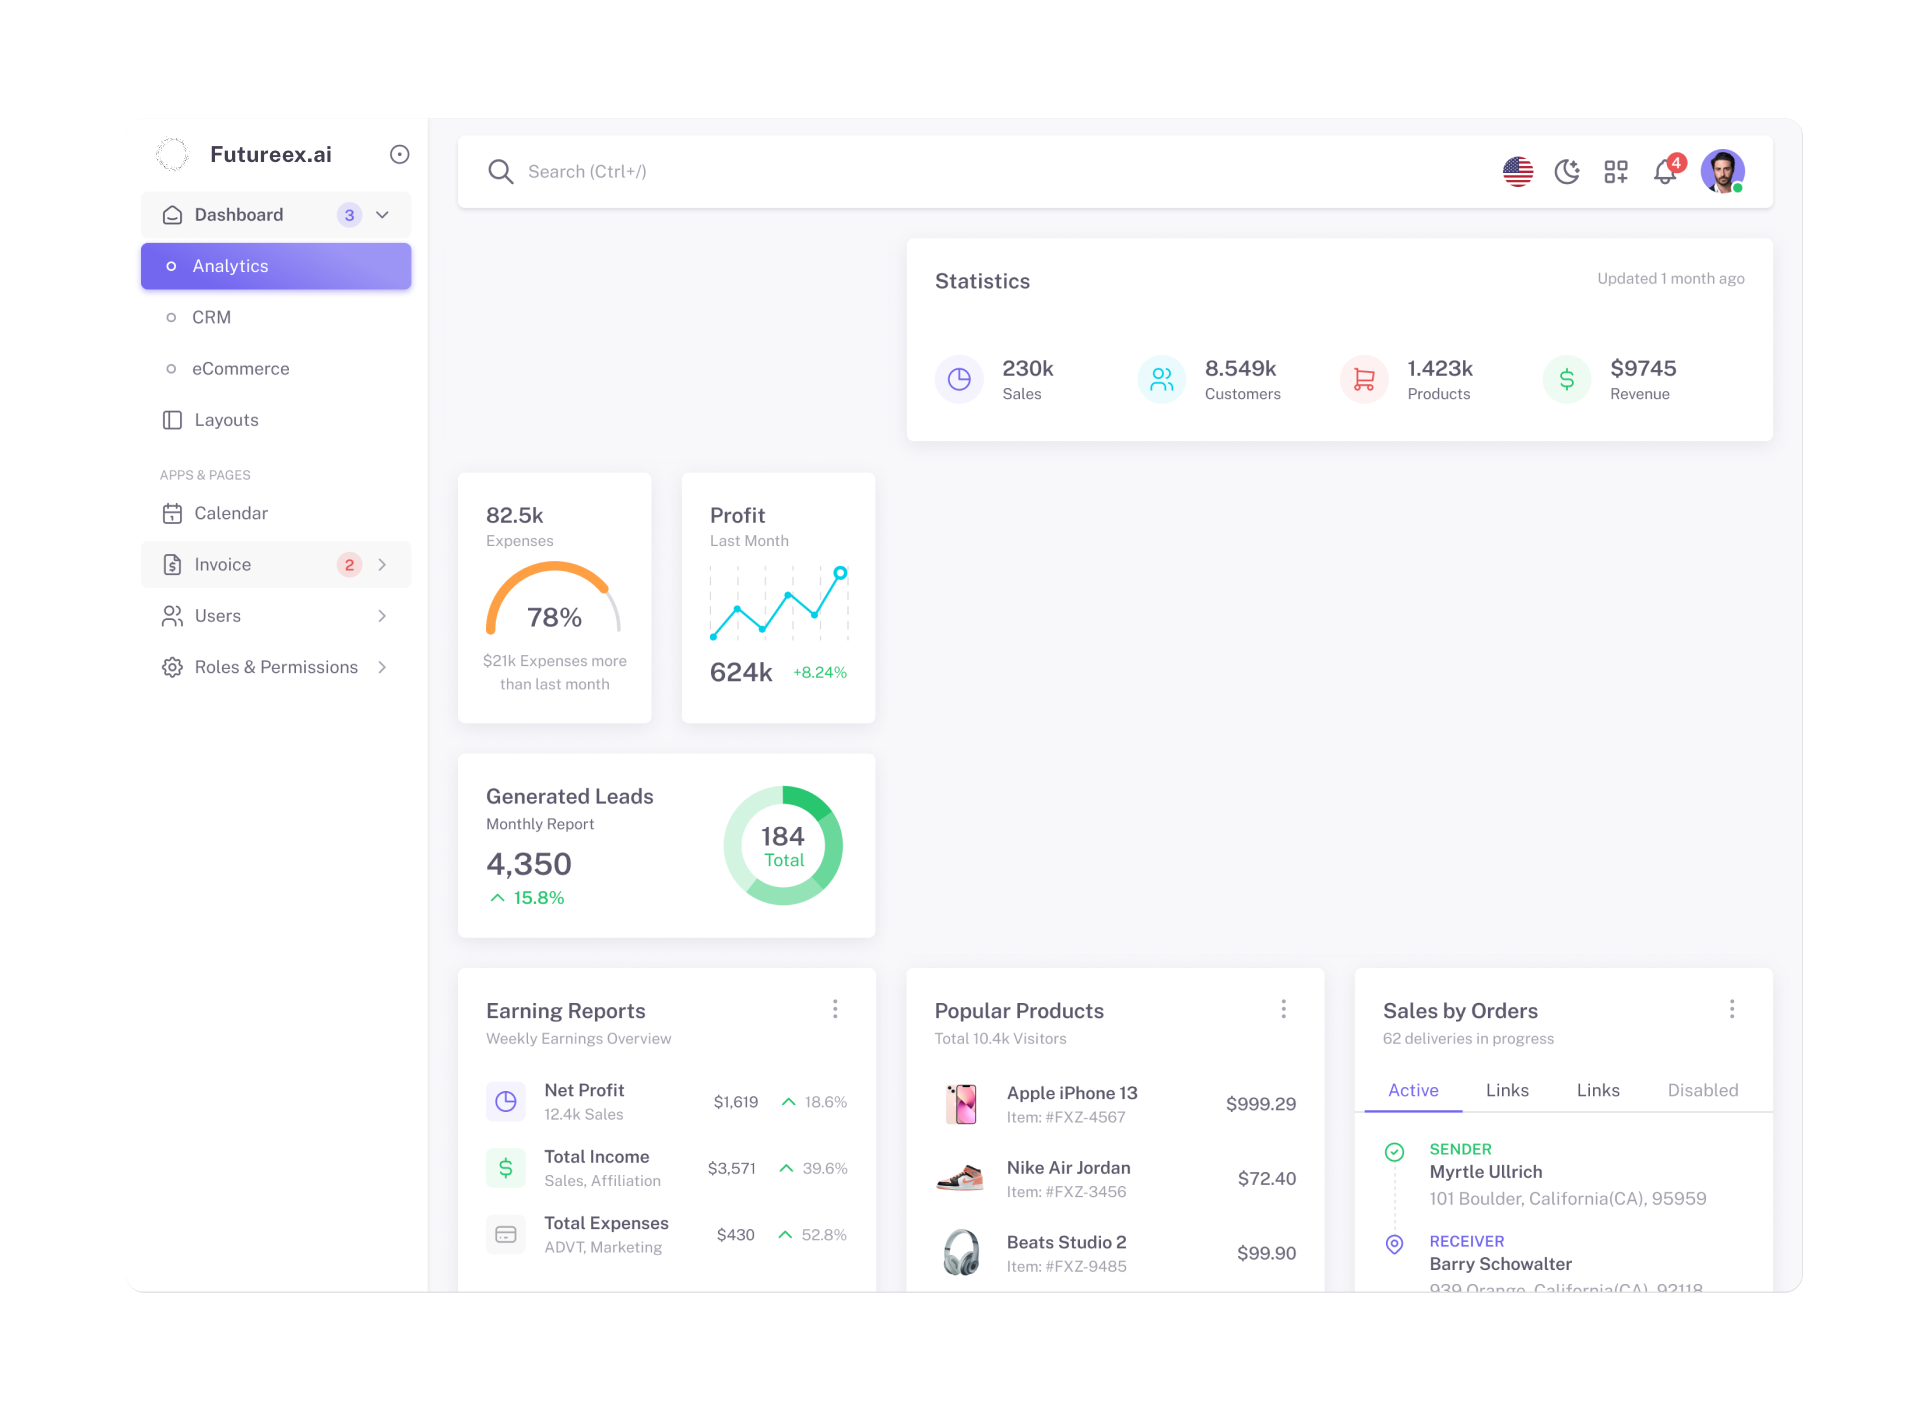
Task: Click sender name Myrtle Ullrich
Action: (1486, 1172)
